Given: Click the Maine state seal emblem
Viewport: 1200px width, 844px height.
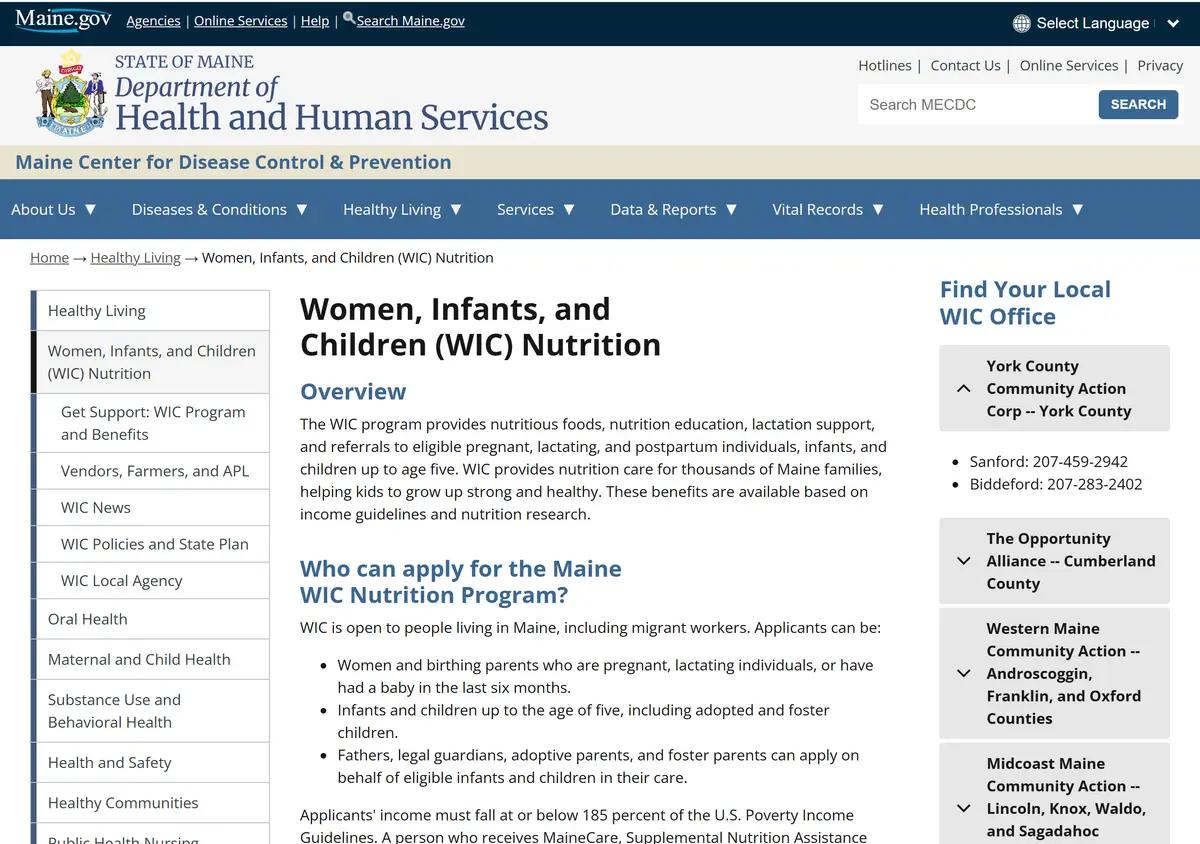Looking at the screenshot, I should pos(71,94).
